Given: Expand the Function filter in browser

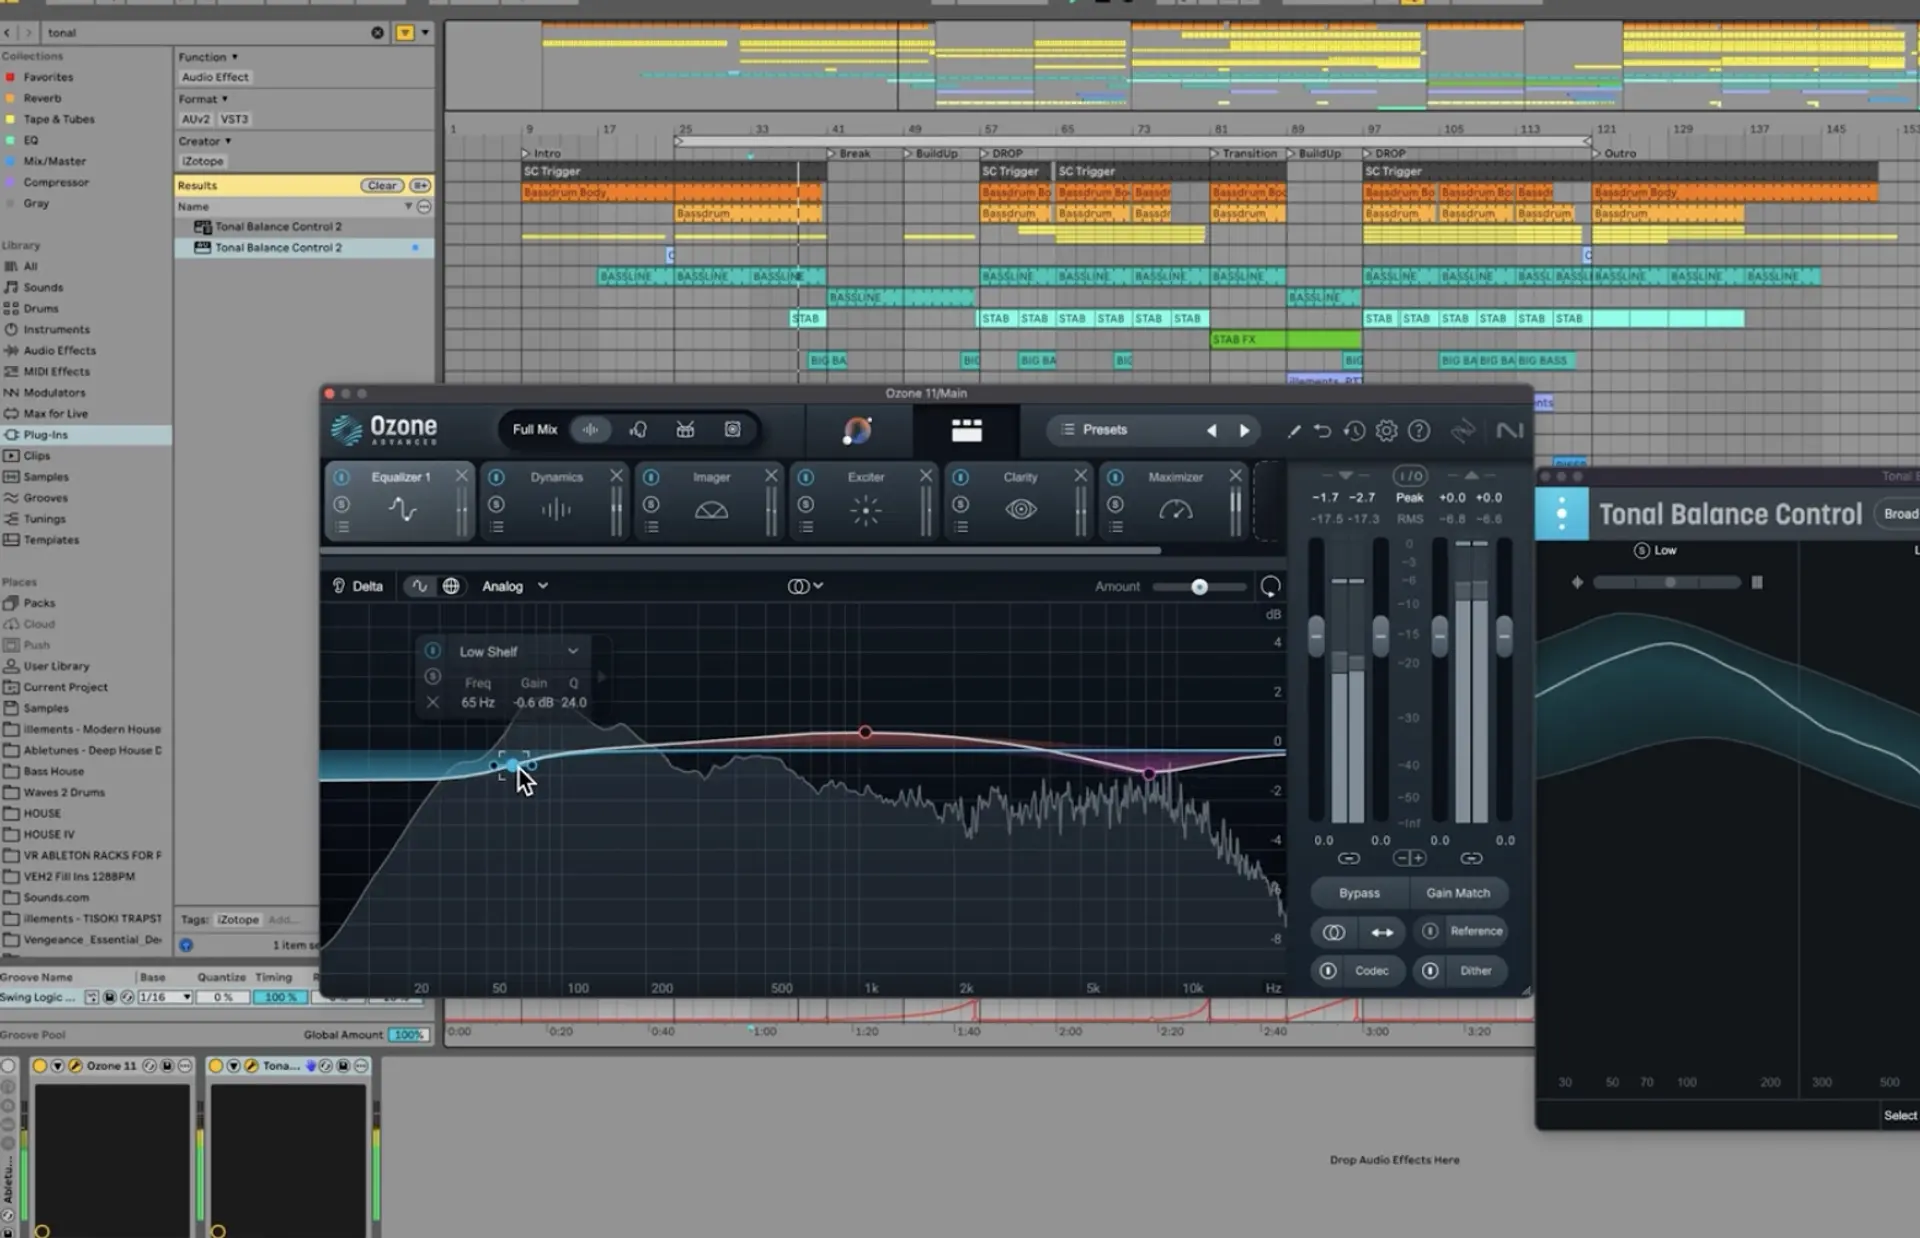Looking at the screenshot, I should tap(208, 57).
